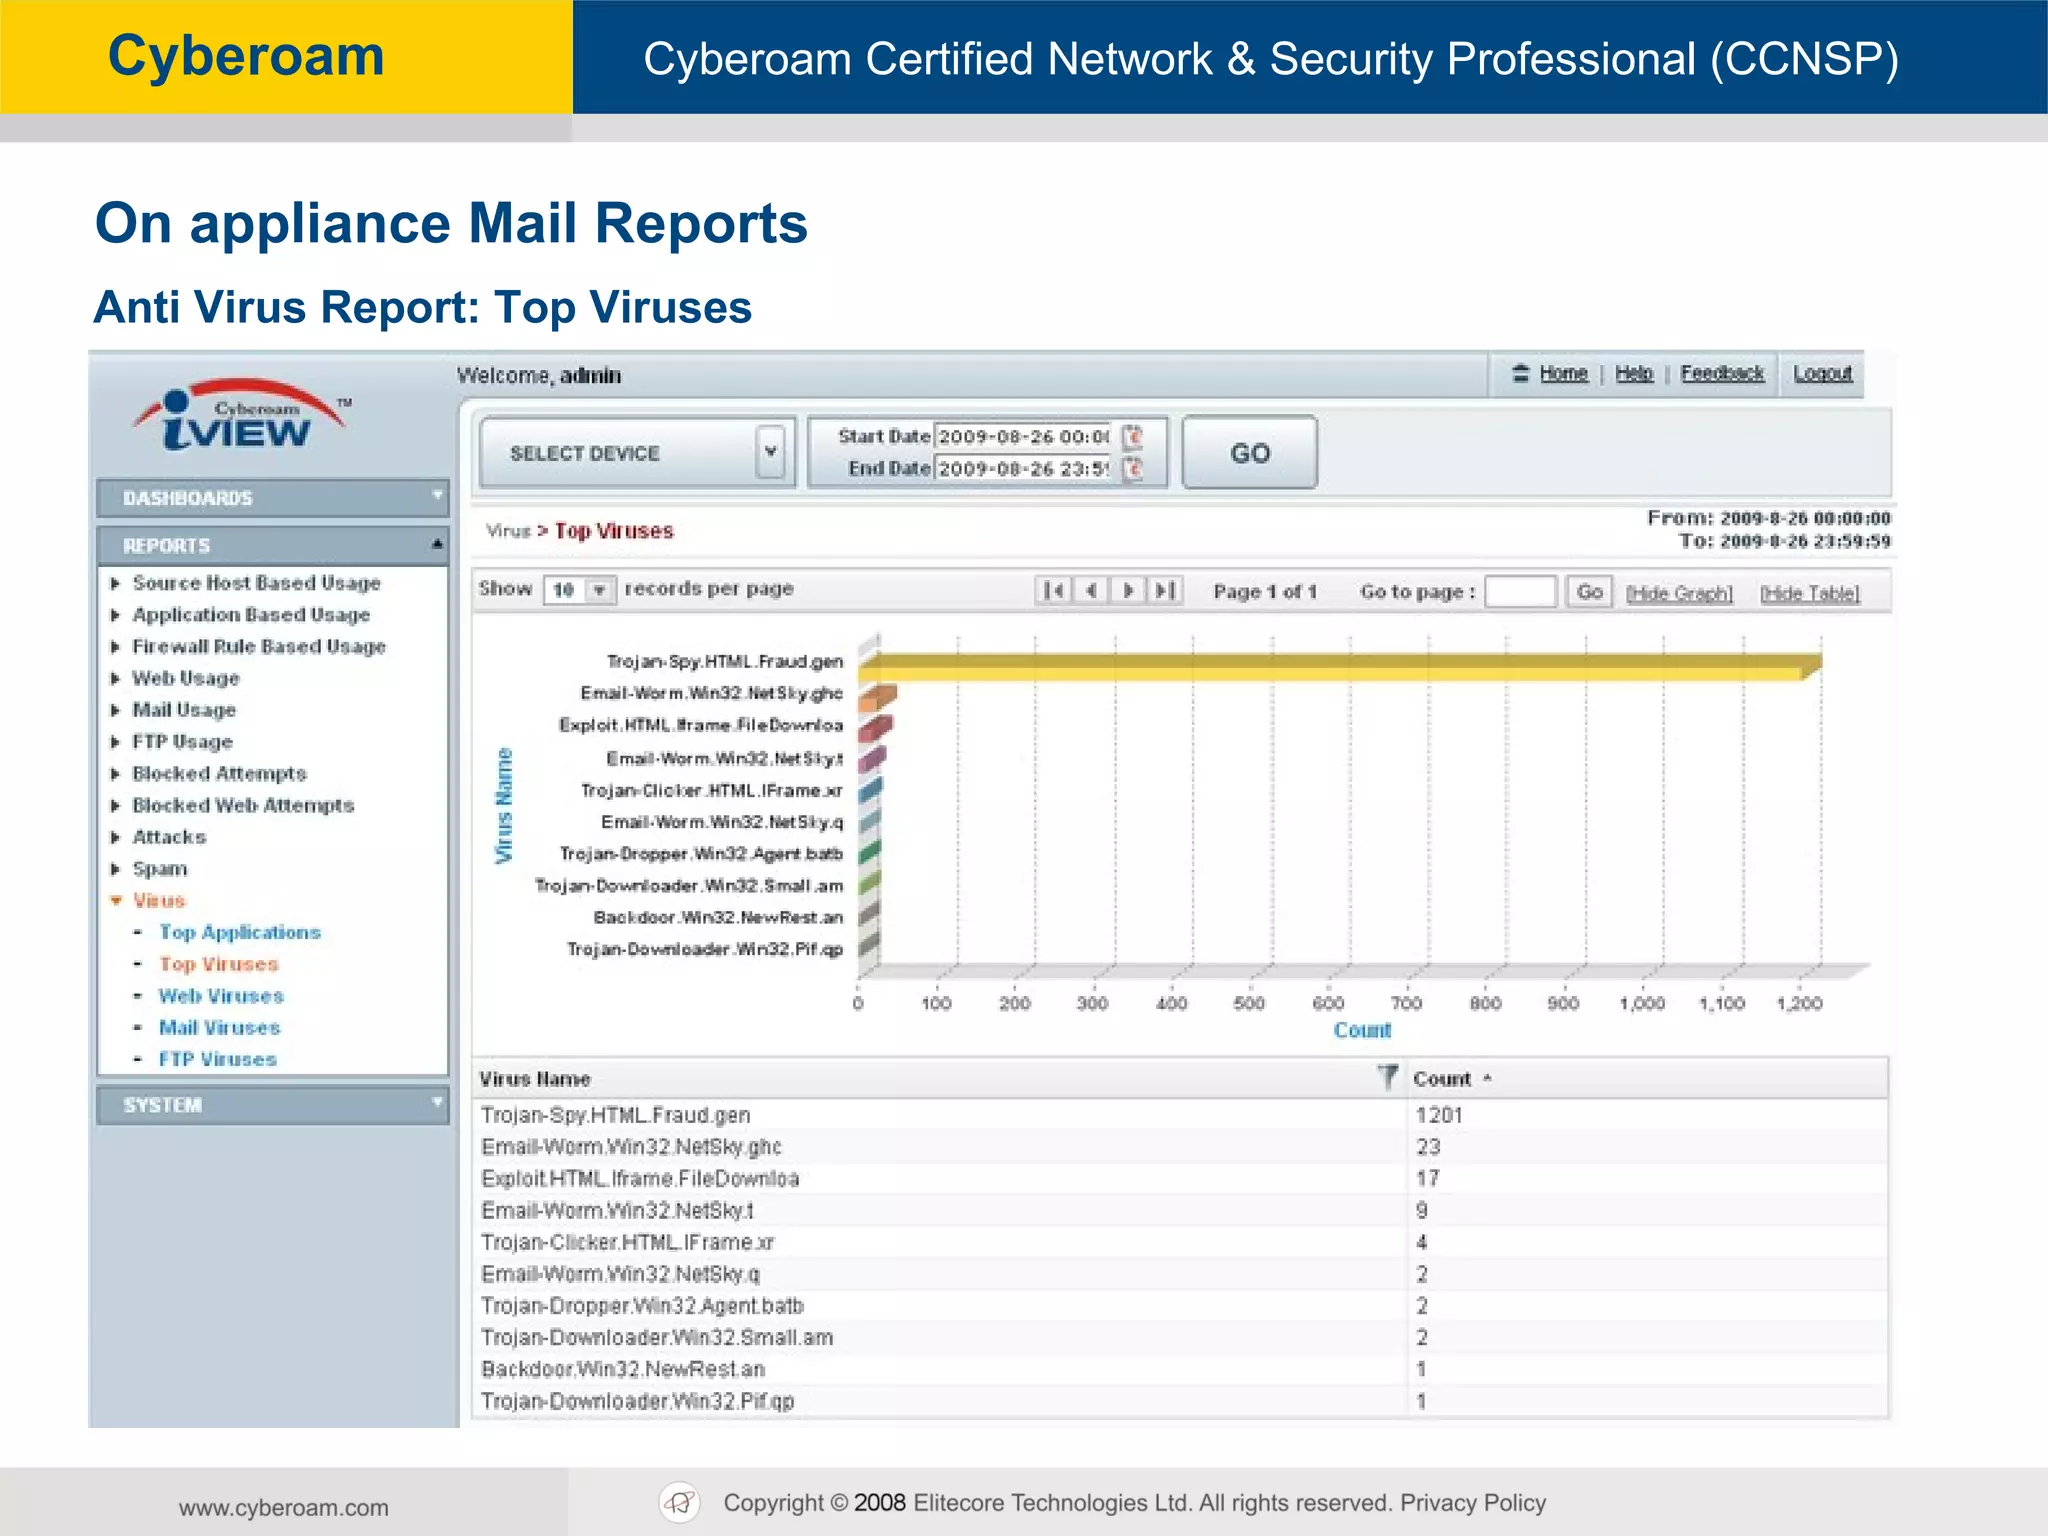The width and height of the screenshot is (2048, 1536).
Task: Click the orange Email-Worm.Win32.NetSky.ghc bar
Action: (878, 697)
